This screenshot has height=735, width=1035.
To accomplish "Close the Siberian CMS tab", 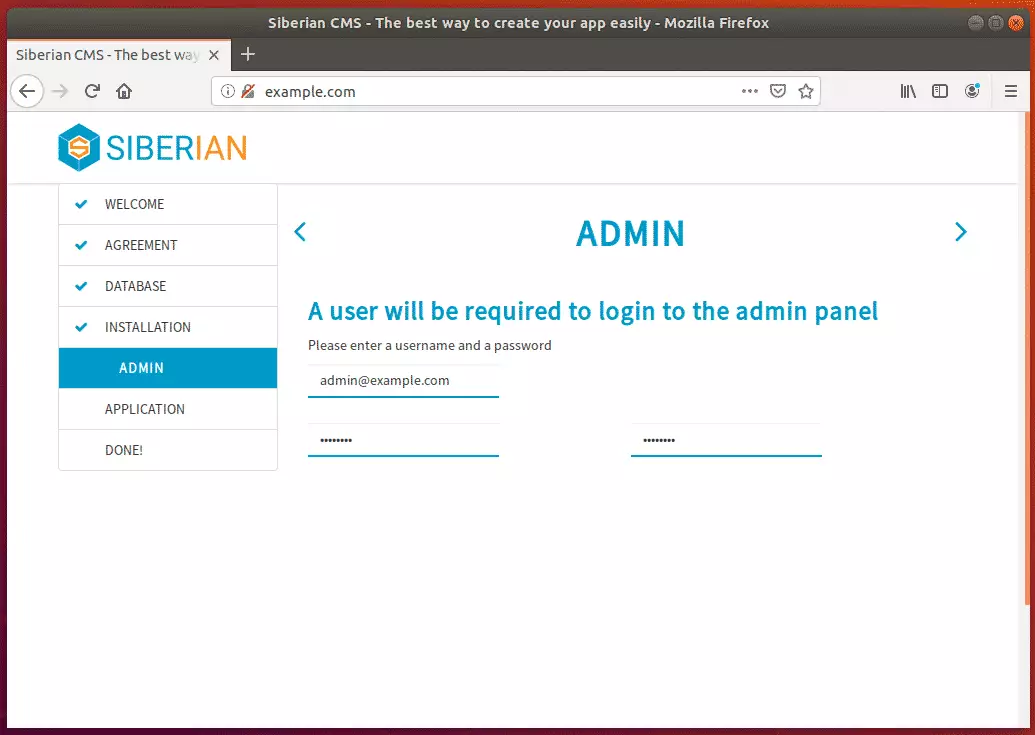I will pyautogui.click(x=214, y=55).
